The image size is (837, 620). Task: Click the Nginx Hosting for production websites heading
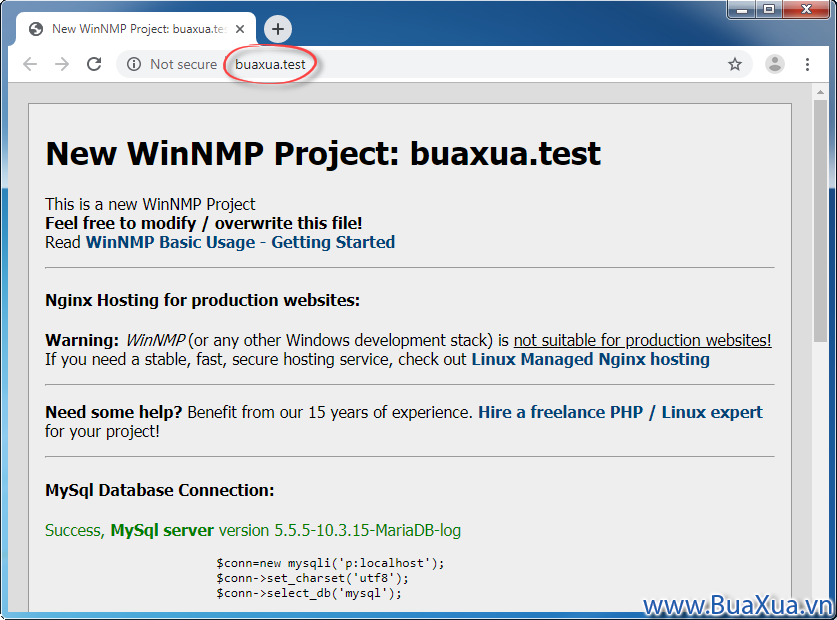202,300
